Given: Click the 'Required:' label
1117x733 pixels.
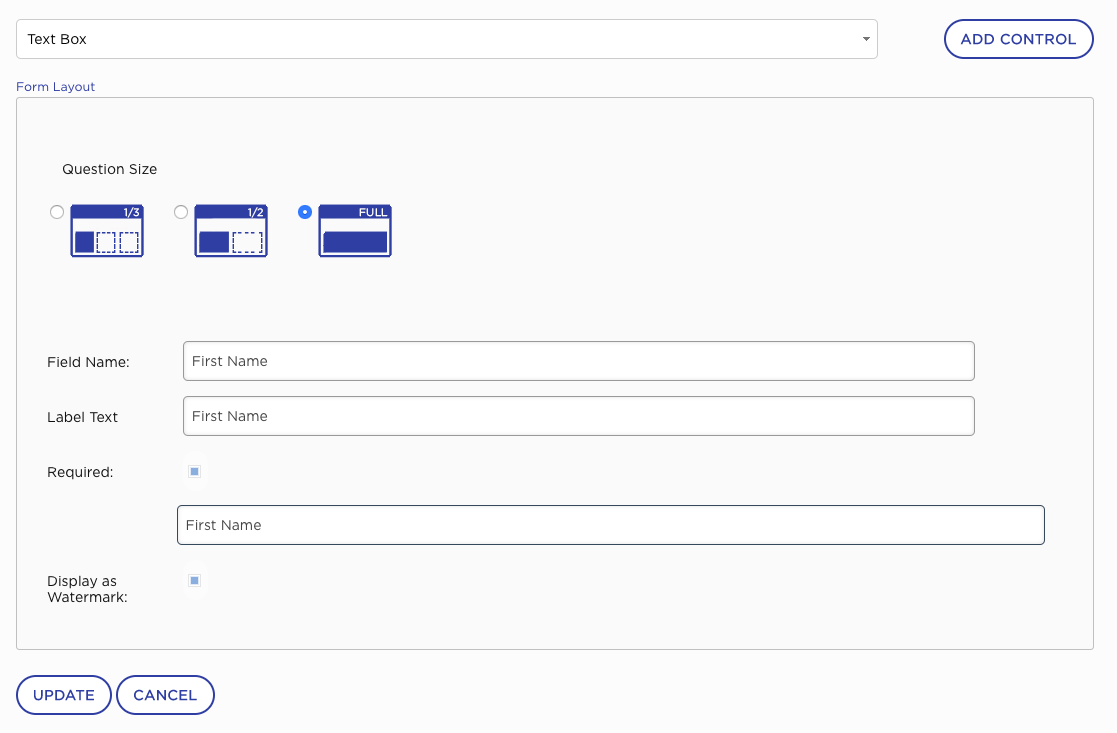Looking at the screenshot, I should (x=80, y=472).
